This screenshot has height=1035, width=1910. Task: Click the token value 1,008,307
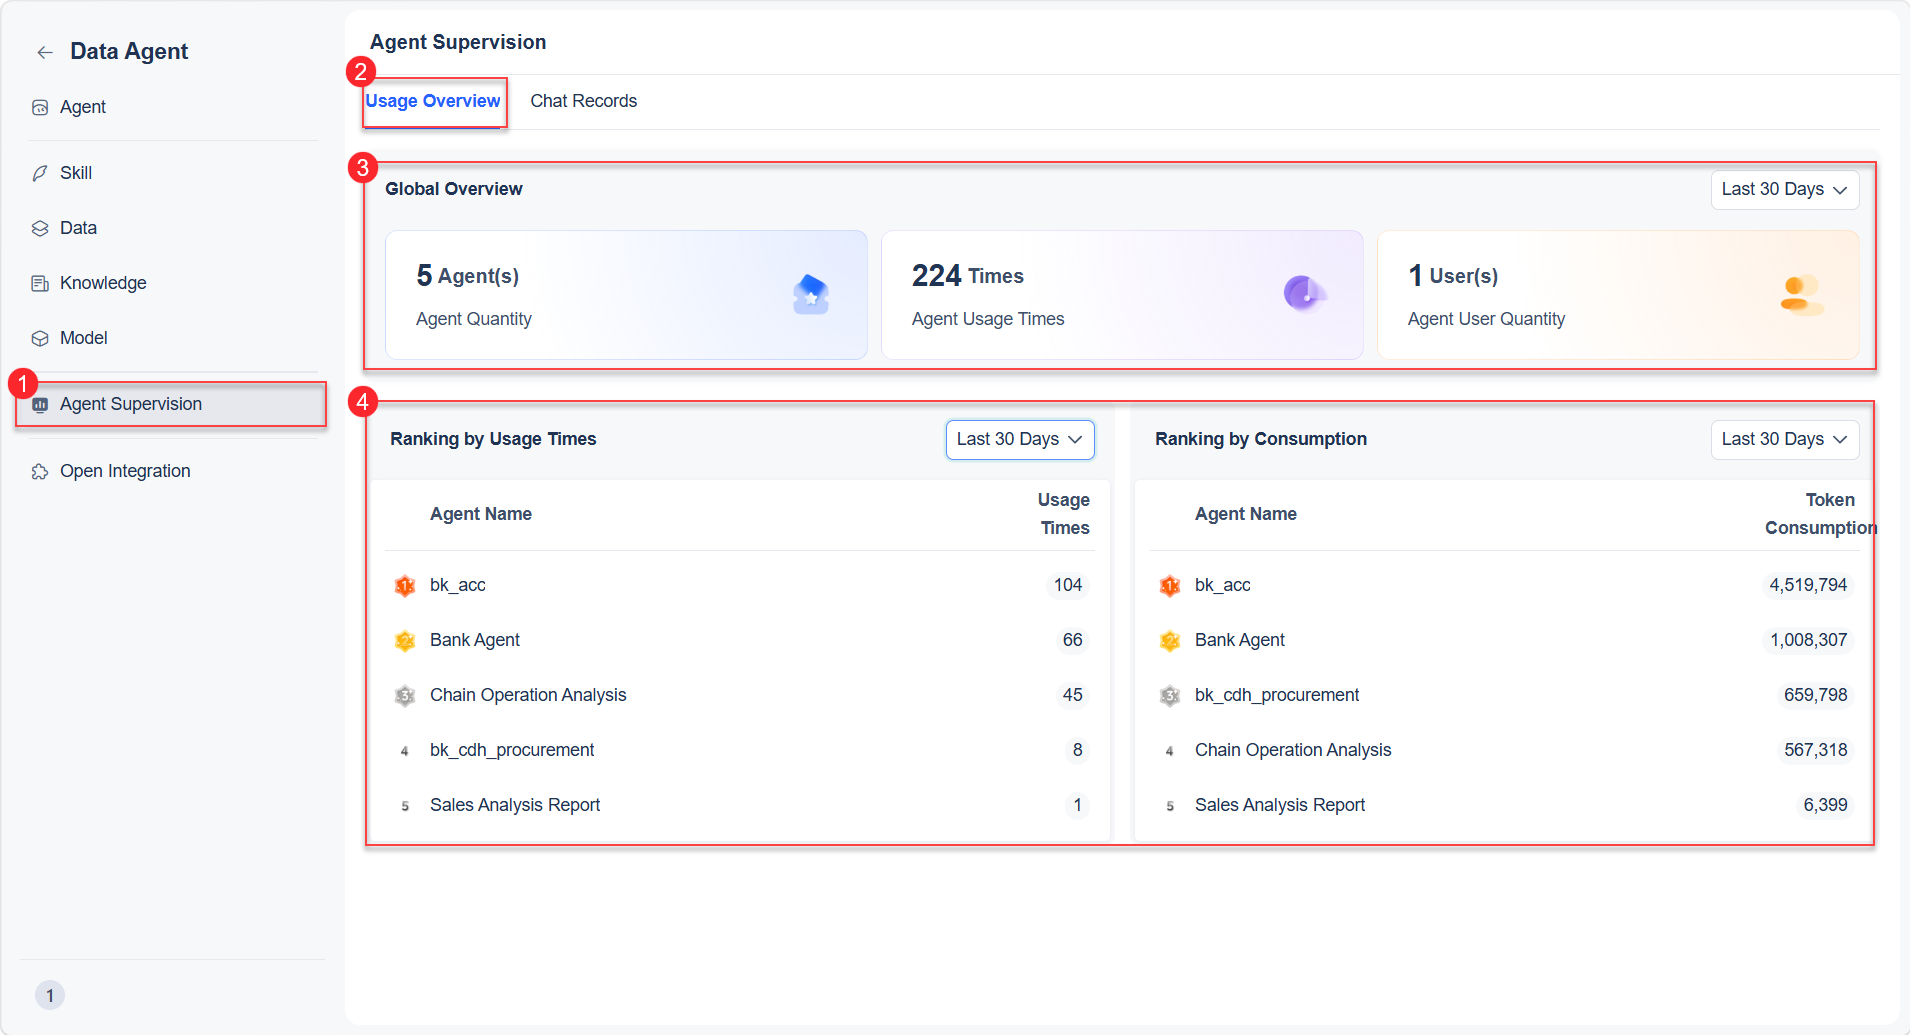pos(1809,640)
